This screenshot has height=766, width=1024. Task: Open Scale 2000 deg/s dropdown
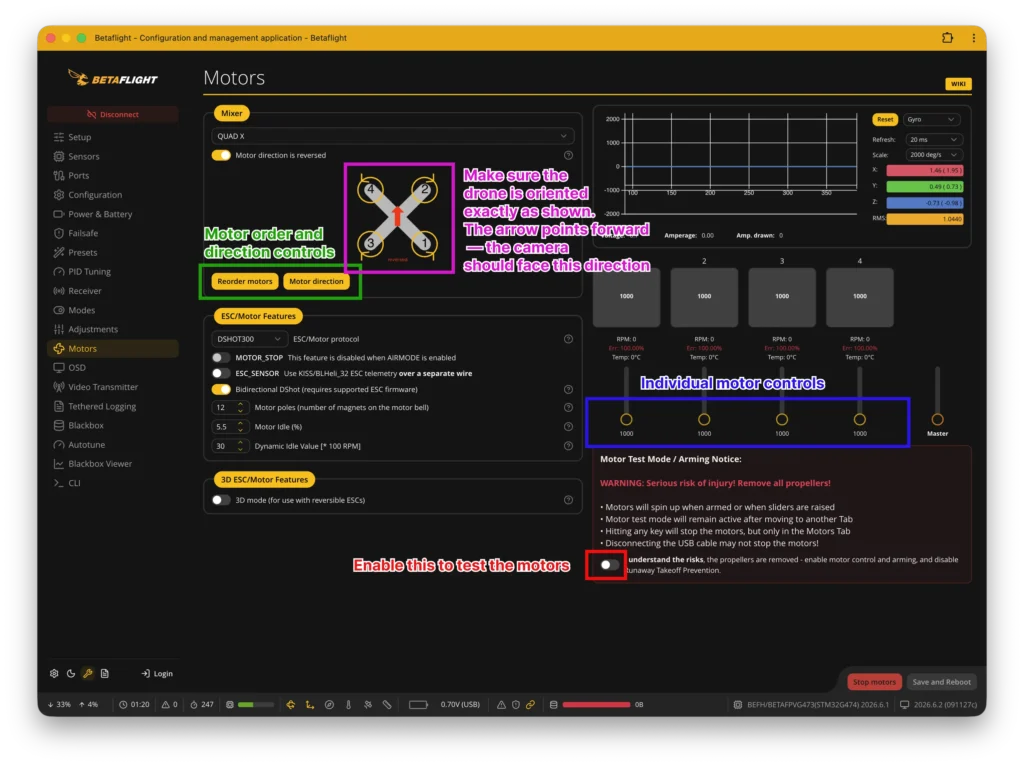[x=932, y=155]
